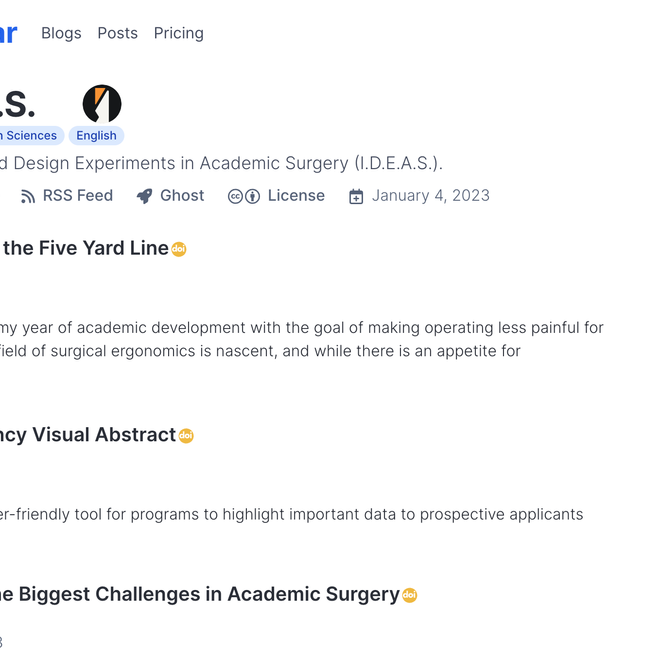The width and height of the screenshot is (660, 660).
Task: Go to the Posts page
Action: (117, 33)
